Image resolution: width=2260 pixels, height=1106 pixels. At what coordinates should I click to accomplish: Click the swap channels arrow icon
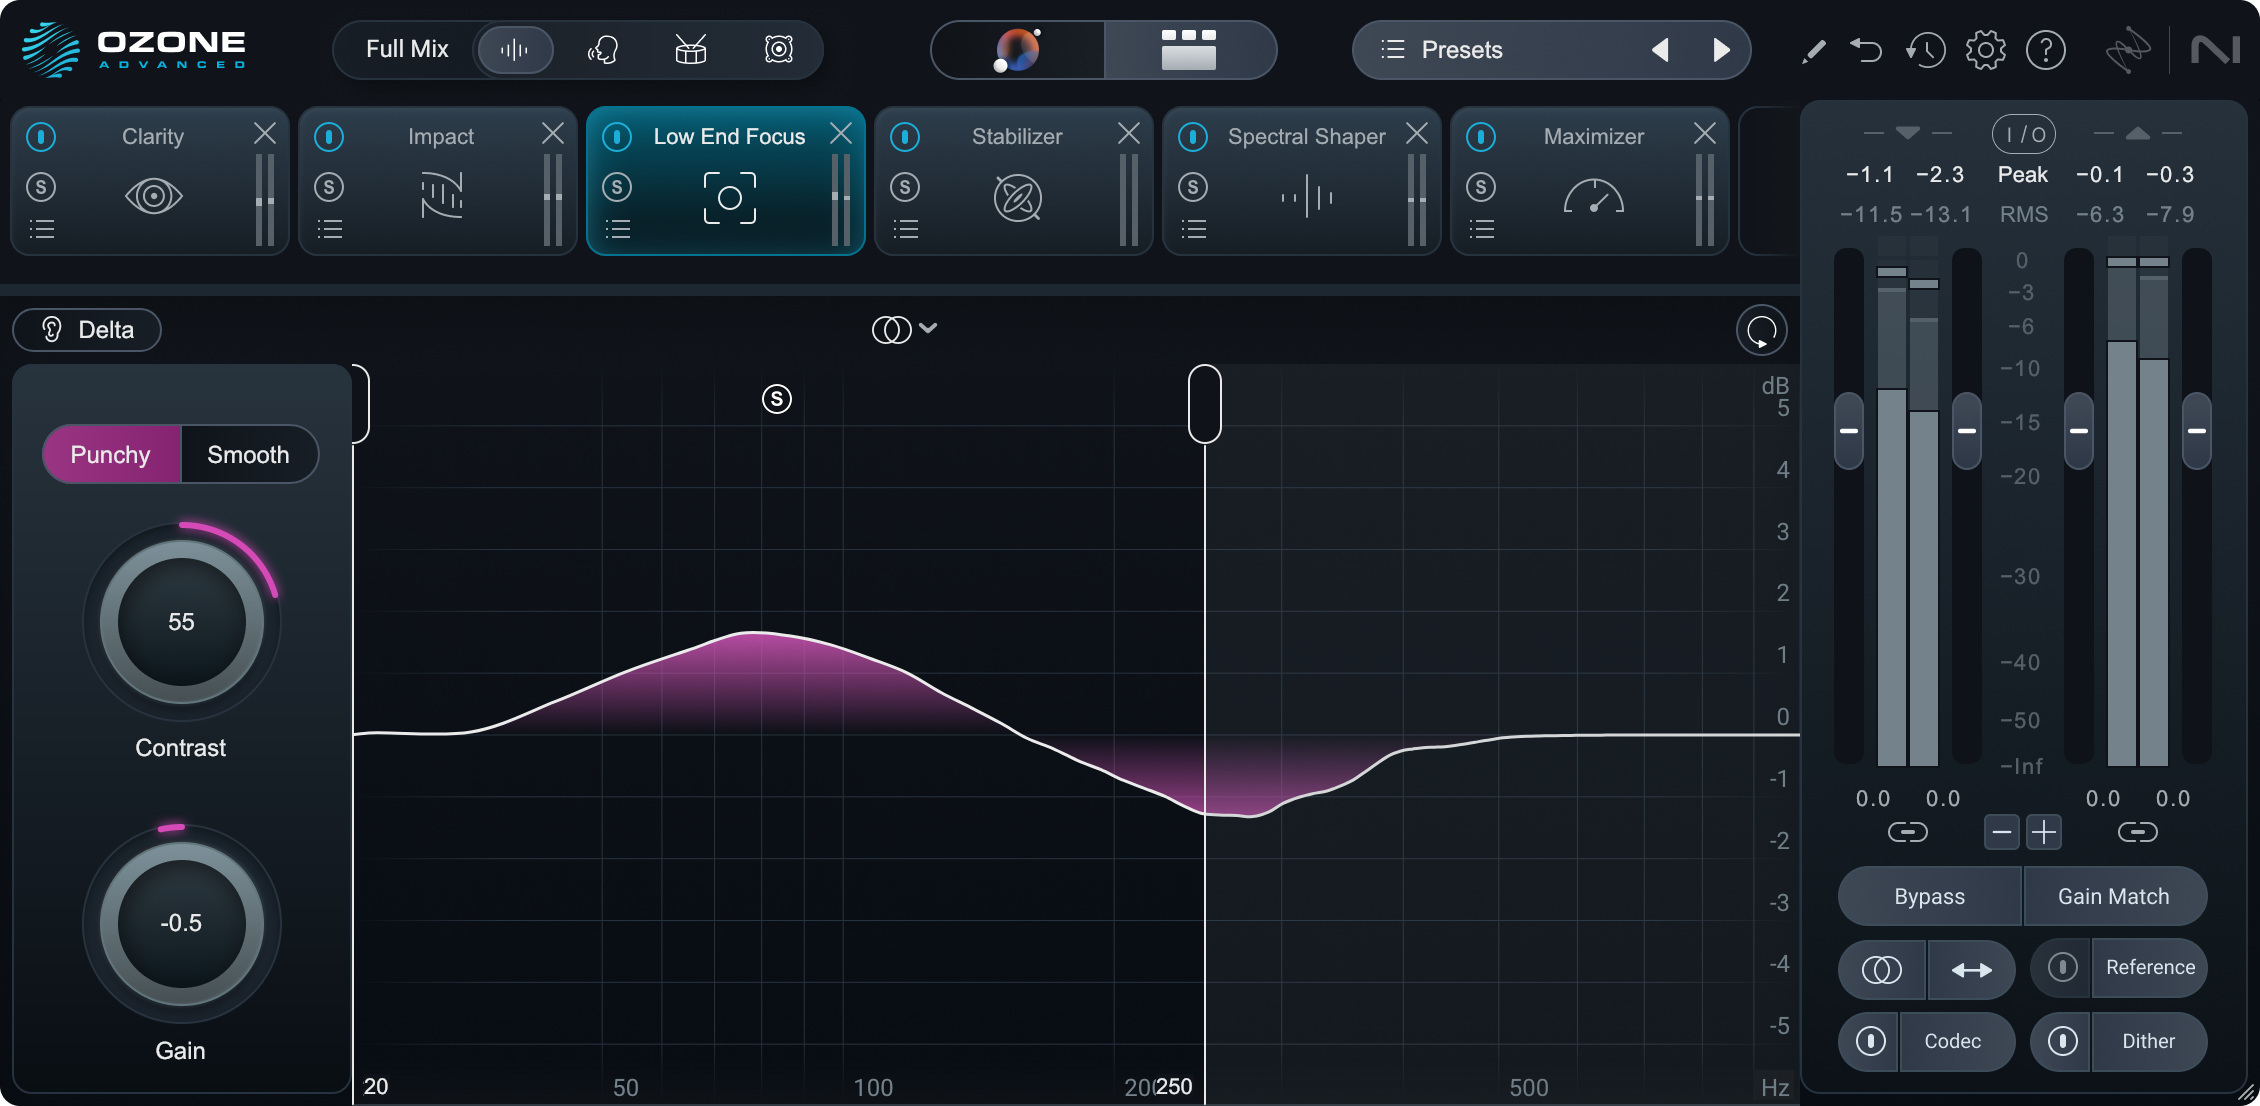point(1971,969)
